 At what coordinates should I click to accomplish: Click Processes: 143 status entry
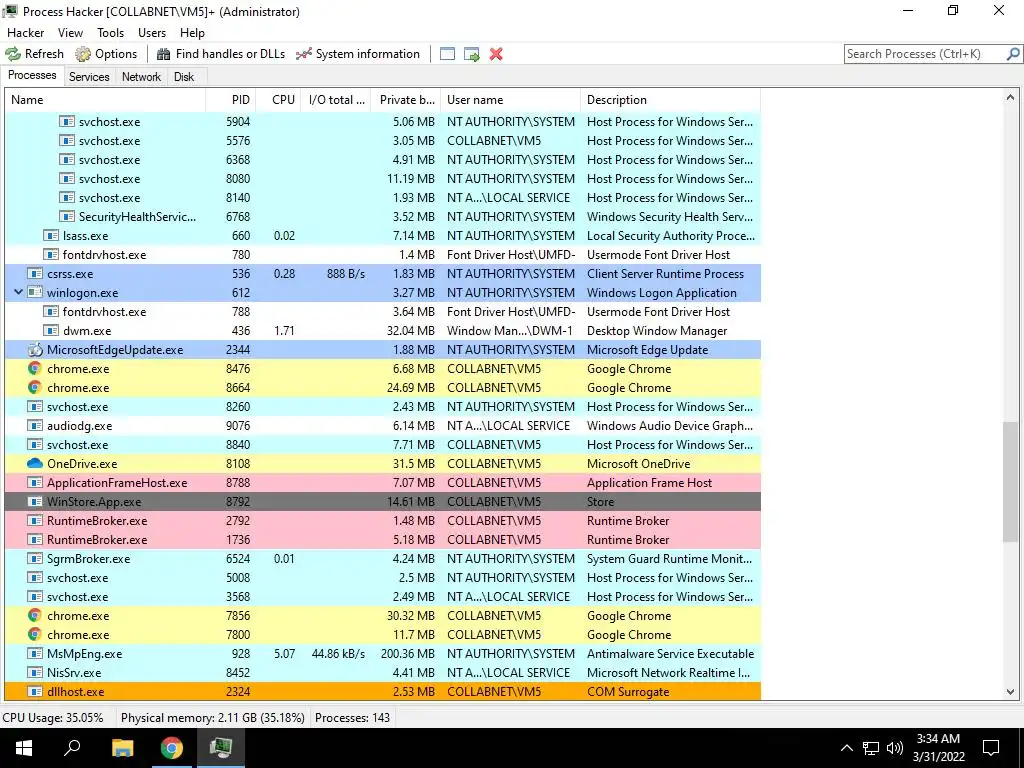pyautogui.click(x=352, y=718)
